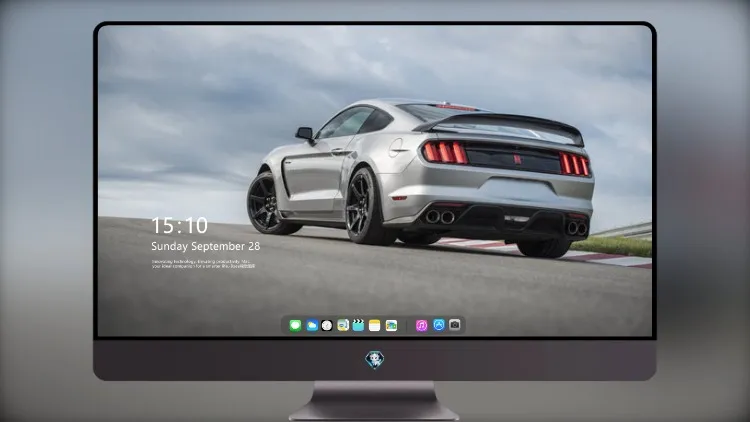Viewport: 750px width, 422px height.
Task: Open the Maps app in dock
Action: 343,325
